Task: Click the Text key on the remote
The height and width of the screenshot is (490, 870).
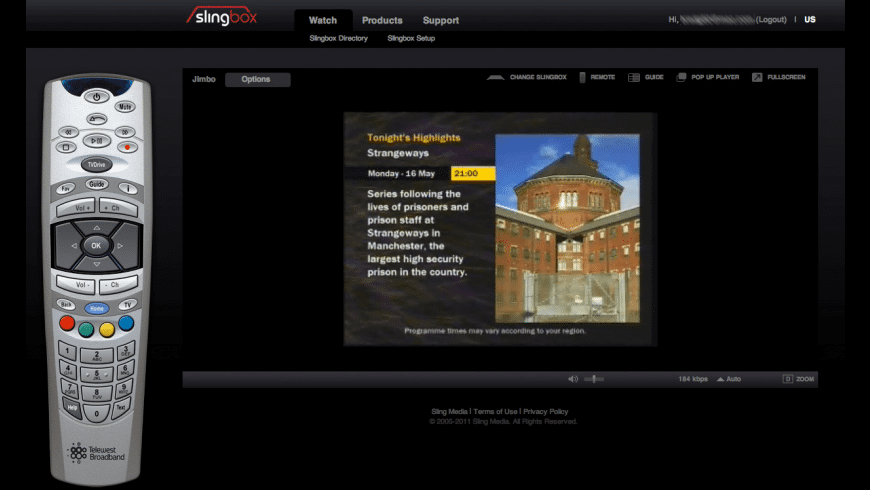Action: coord(121,408)
